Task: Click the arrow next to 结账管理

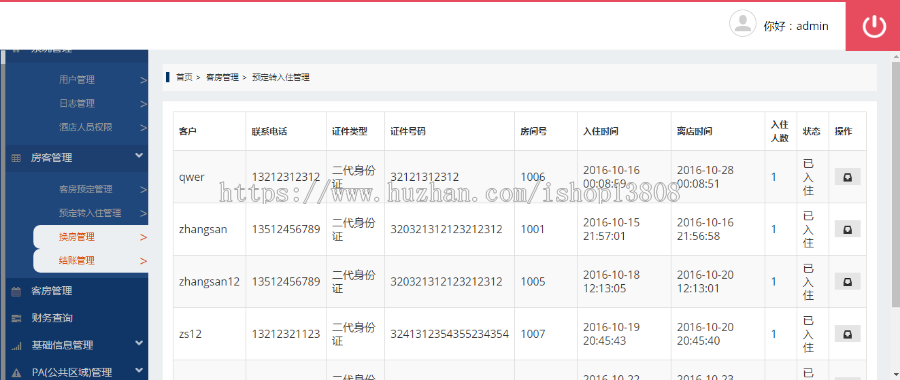Action: [143, 261]
